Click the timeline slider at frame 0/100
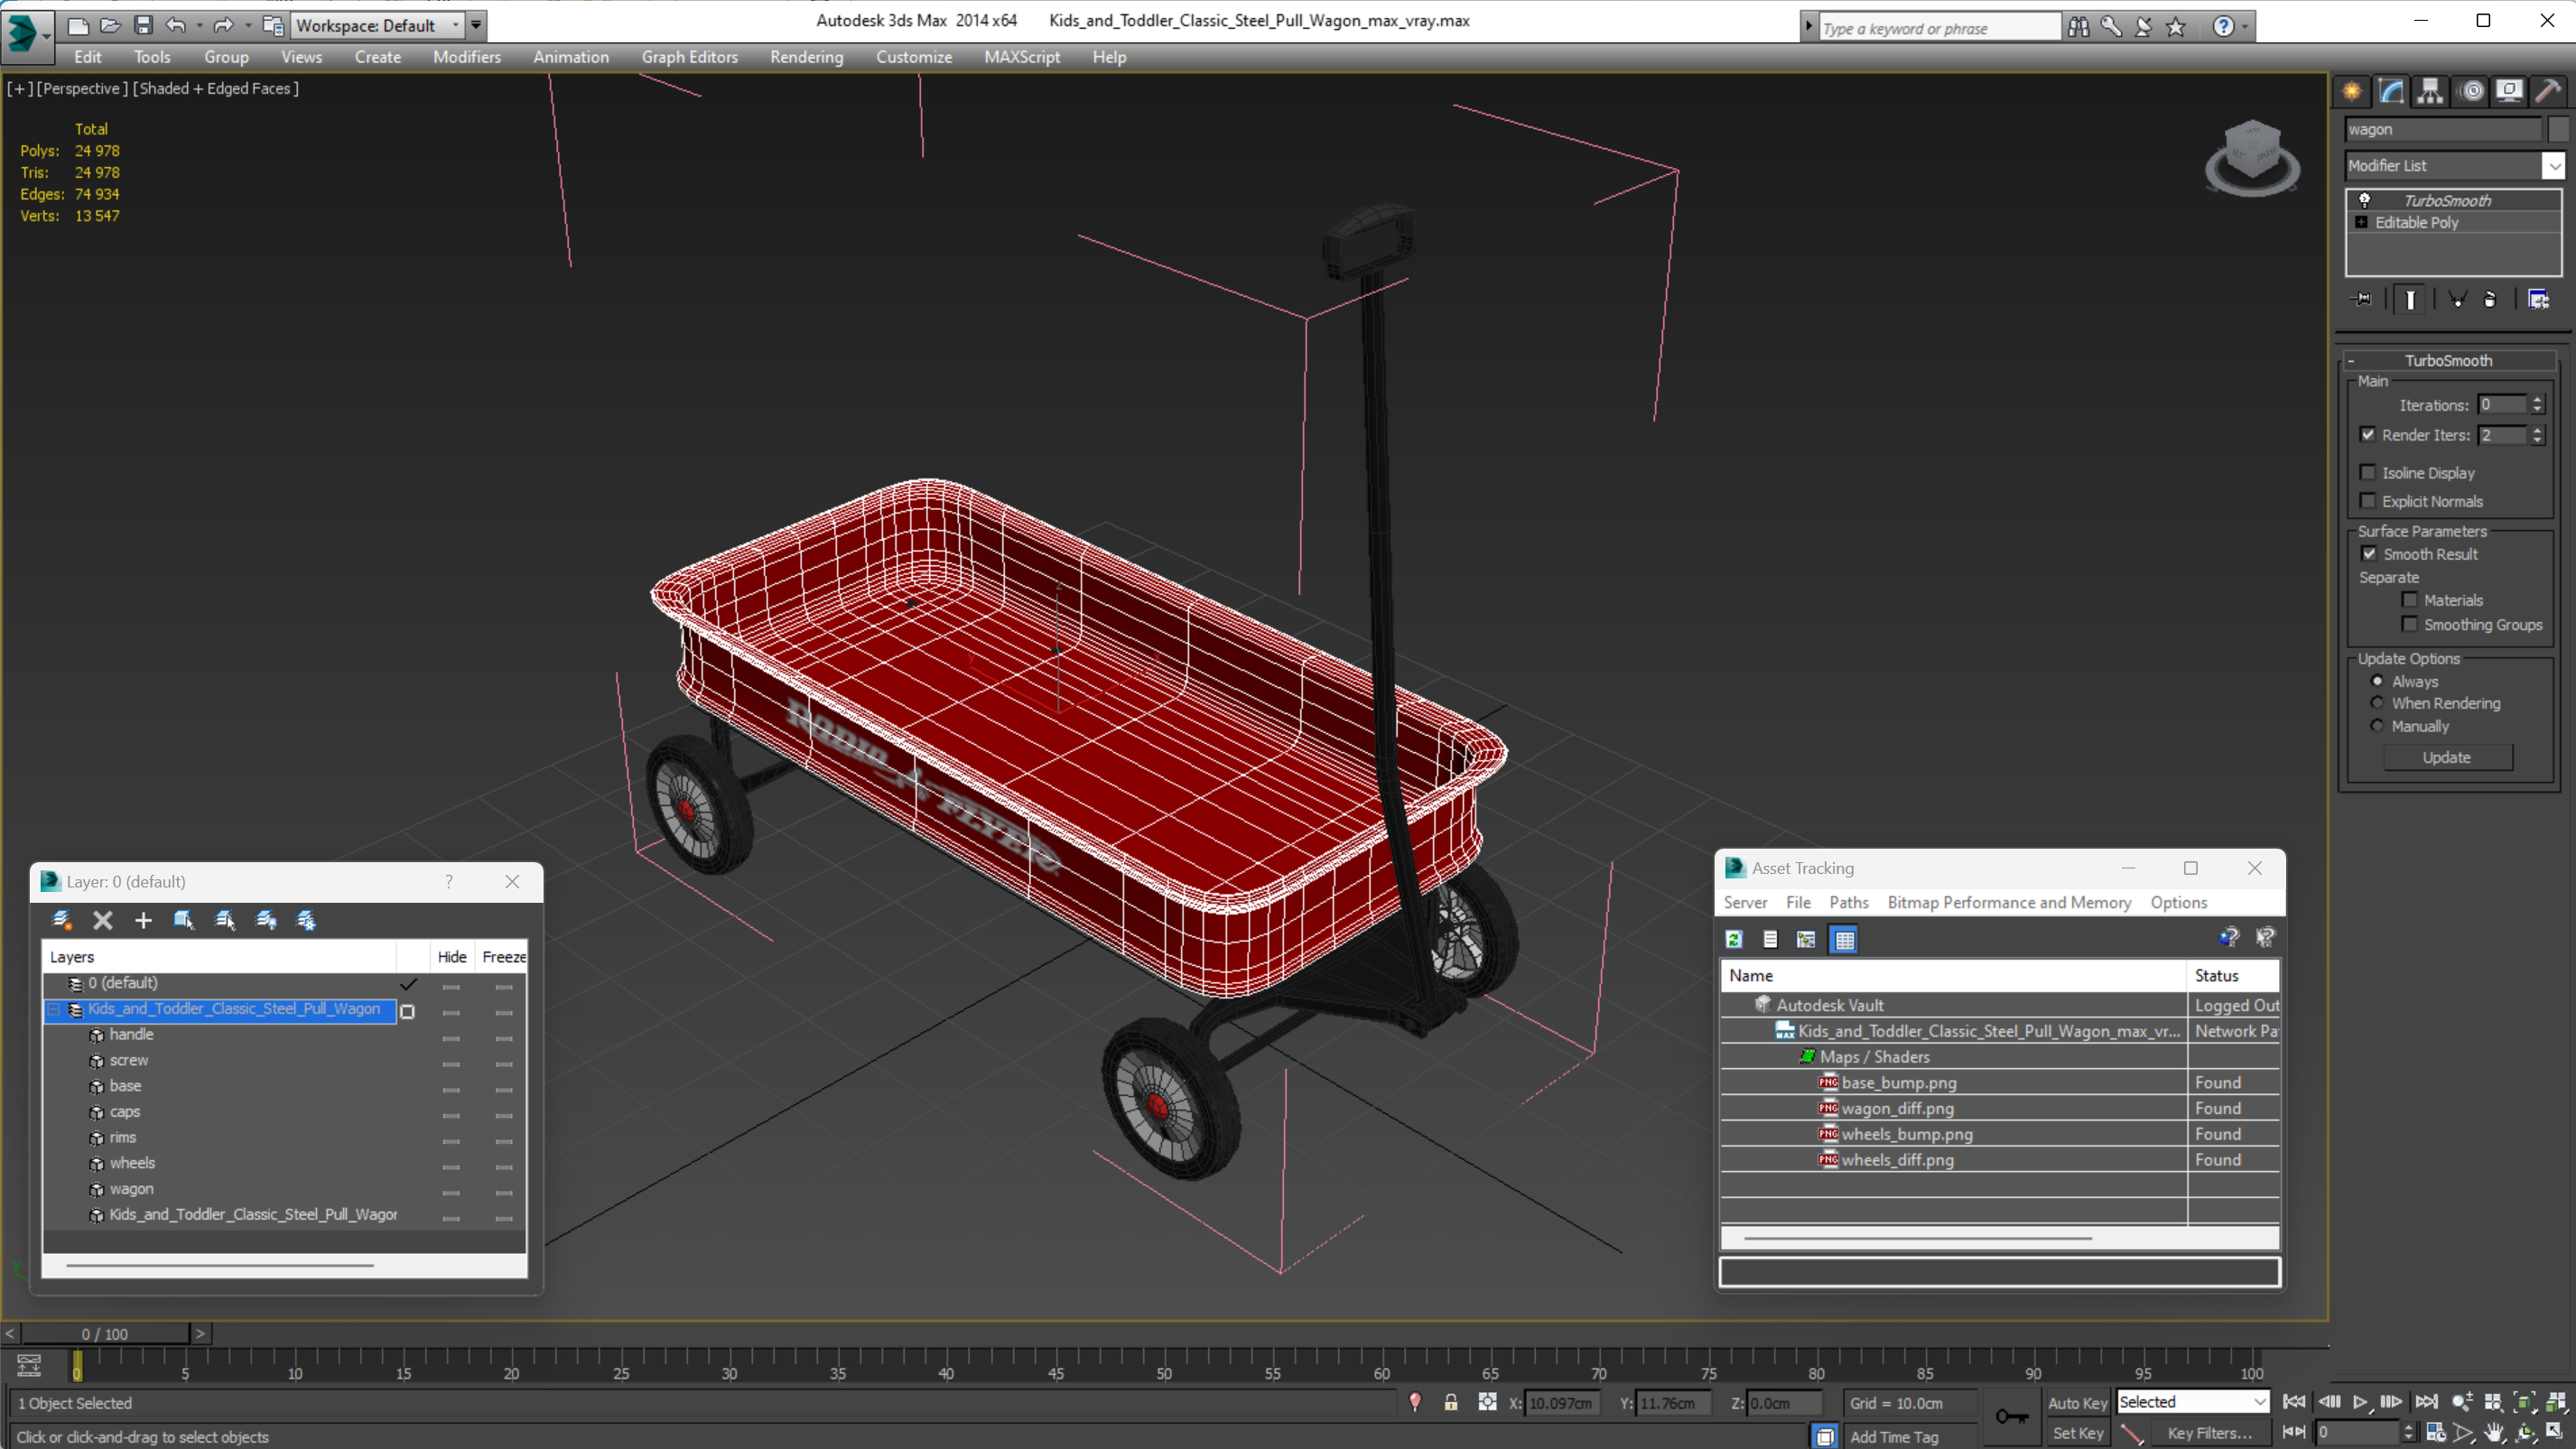The width and height of the screenshot is (2576, 1449). coord(104,1333)
